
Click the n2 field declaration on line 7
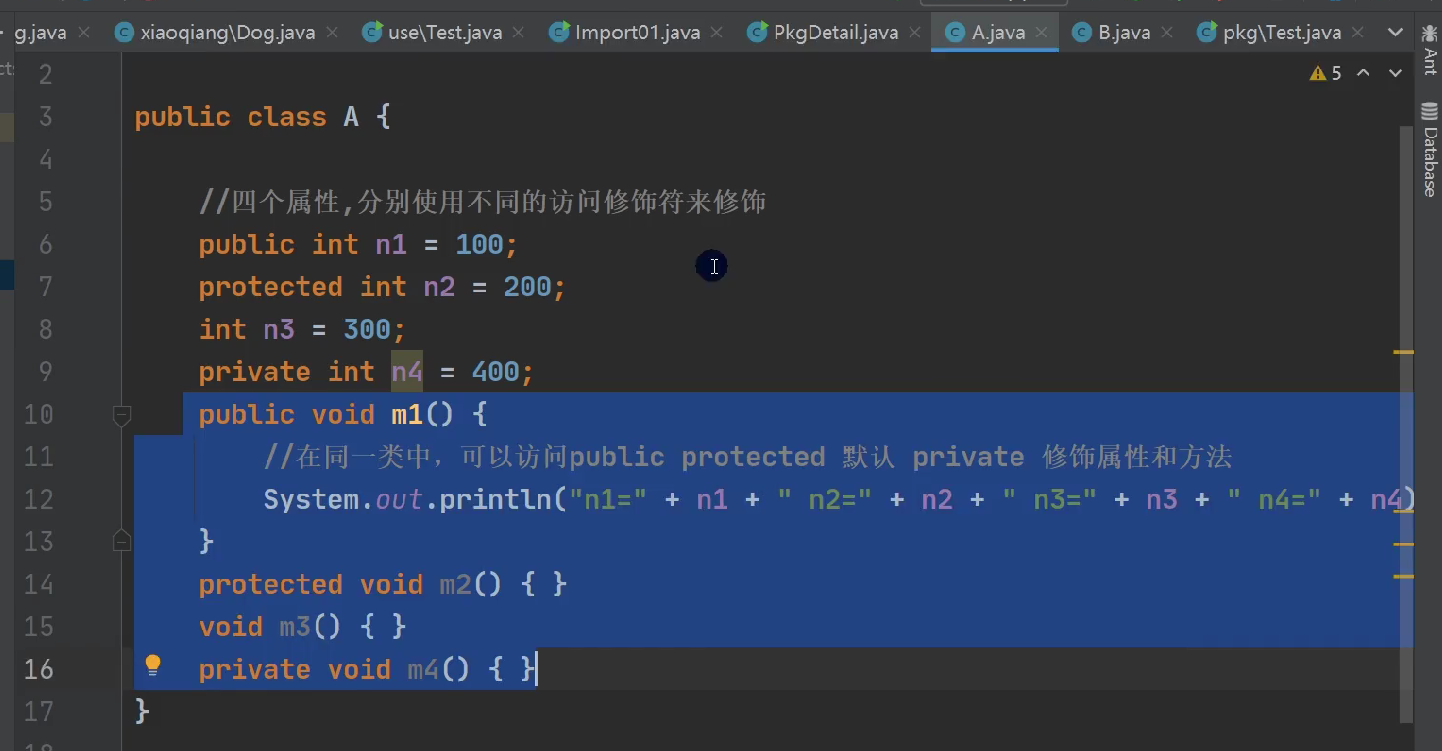coord(439,287)
